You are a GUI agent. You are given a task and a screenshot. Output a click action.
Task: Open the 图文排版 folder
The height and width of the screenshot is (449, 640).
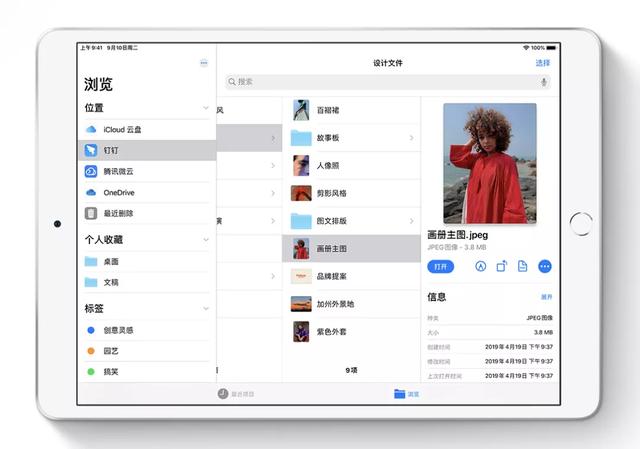click(x=351, y=221)
